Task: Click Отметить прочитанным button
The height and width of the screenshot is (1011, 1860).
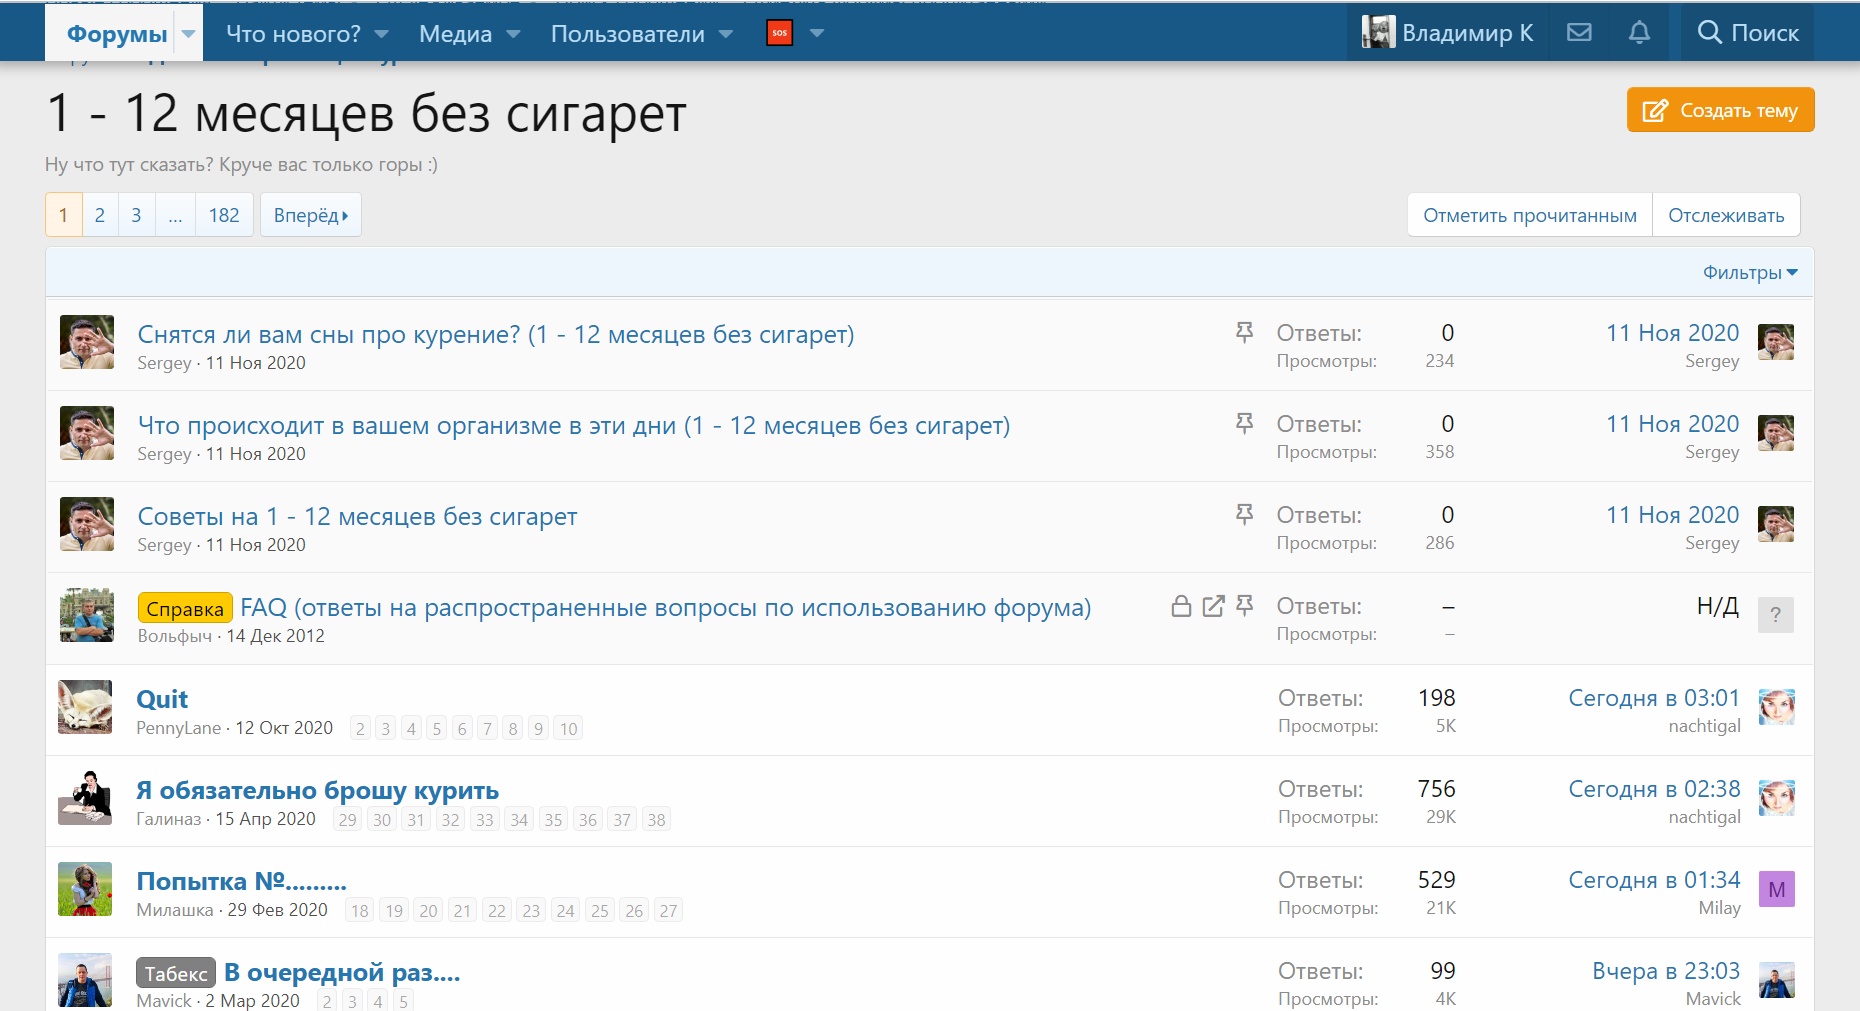Action: [1529, 215]
